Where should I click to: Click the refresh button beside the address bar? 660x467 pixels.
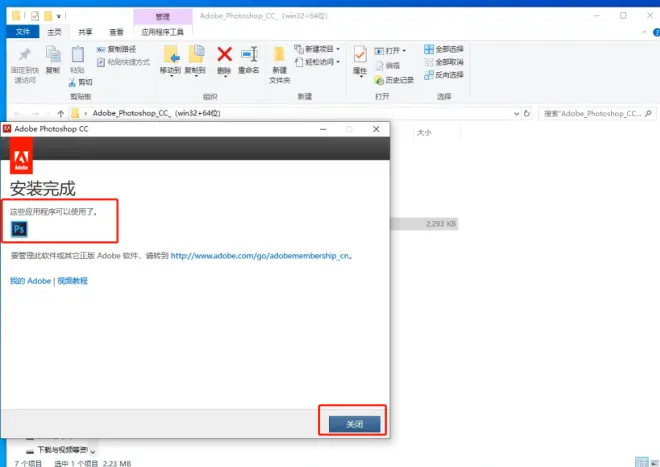[x=527, y=113]
